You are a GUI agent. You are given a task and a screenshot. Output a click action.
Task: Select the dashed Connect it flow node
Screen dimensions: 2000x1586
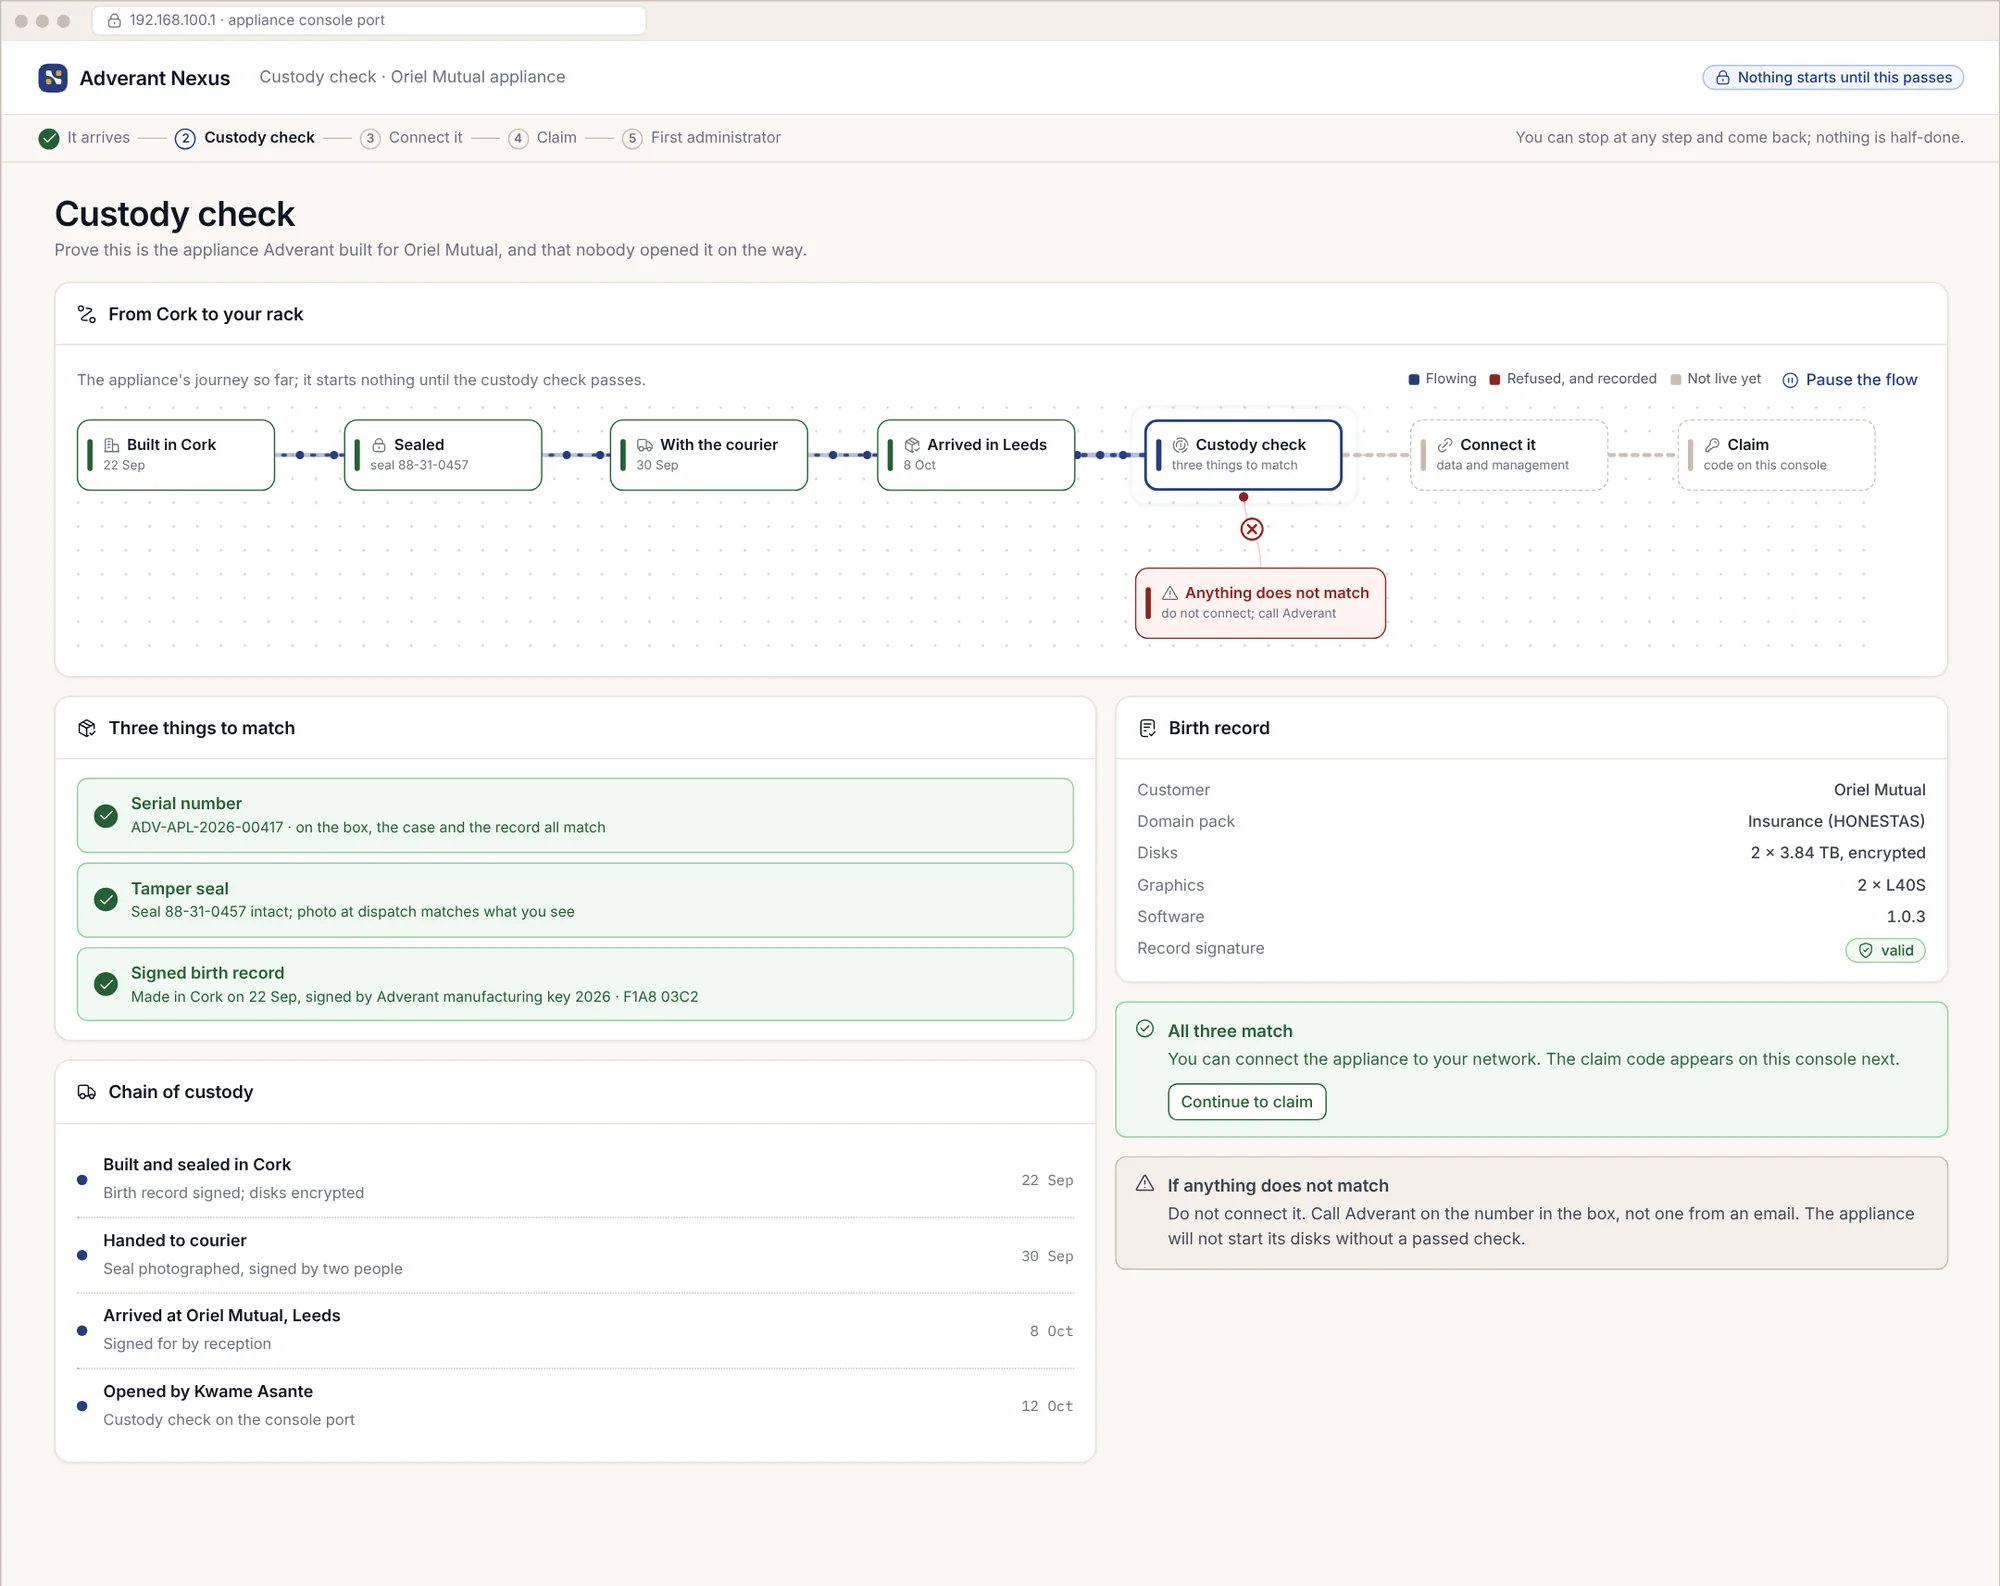1509,455
